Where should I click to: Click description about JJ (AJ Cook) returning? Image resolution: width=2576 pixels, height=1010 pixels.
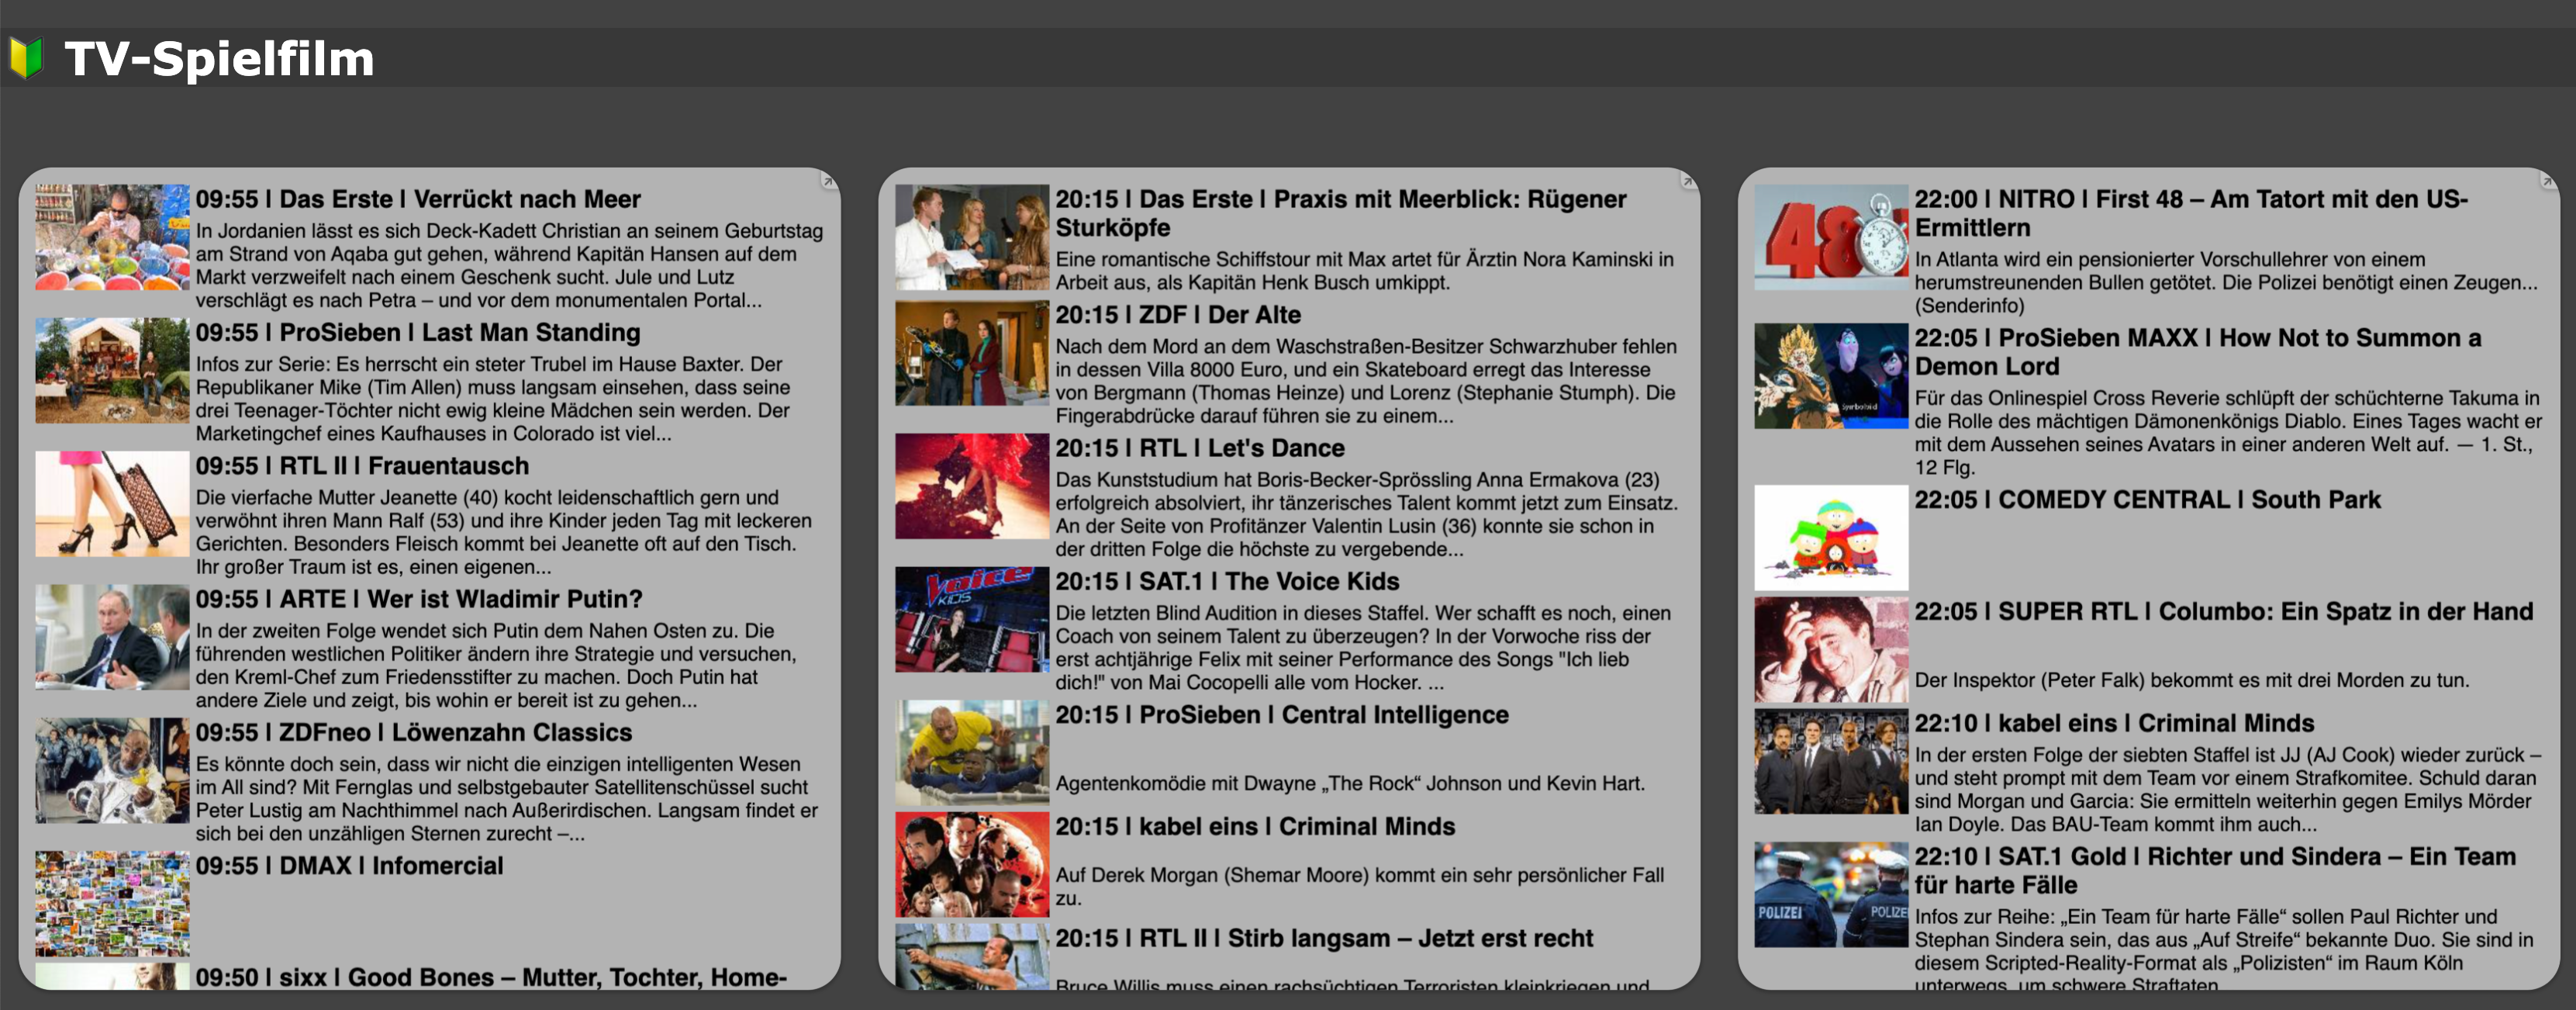pyautogui.click(x=2227, y=789)
